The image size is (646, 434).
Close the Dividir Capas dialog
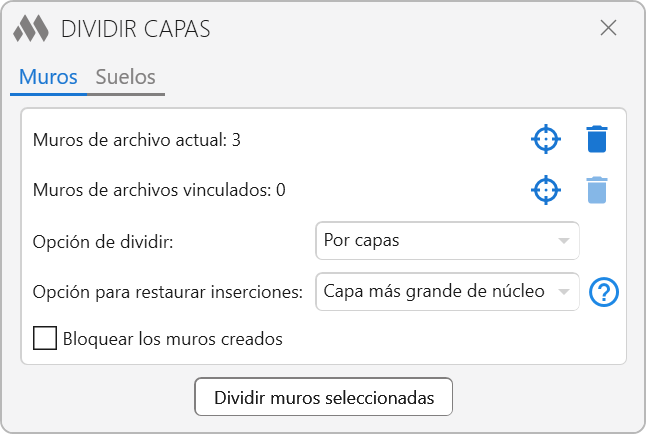[608, 28]
